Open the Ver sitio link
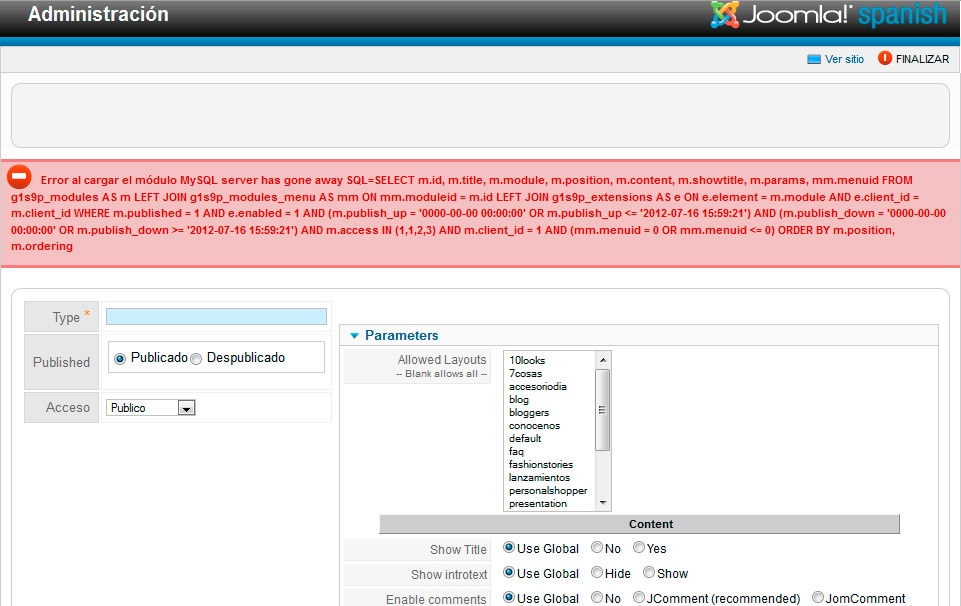Image resolution: width=961 pixels, height=606 pixels. click(844, 59)
